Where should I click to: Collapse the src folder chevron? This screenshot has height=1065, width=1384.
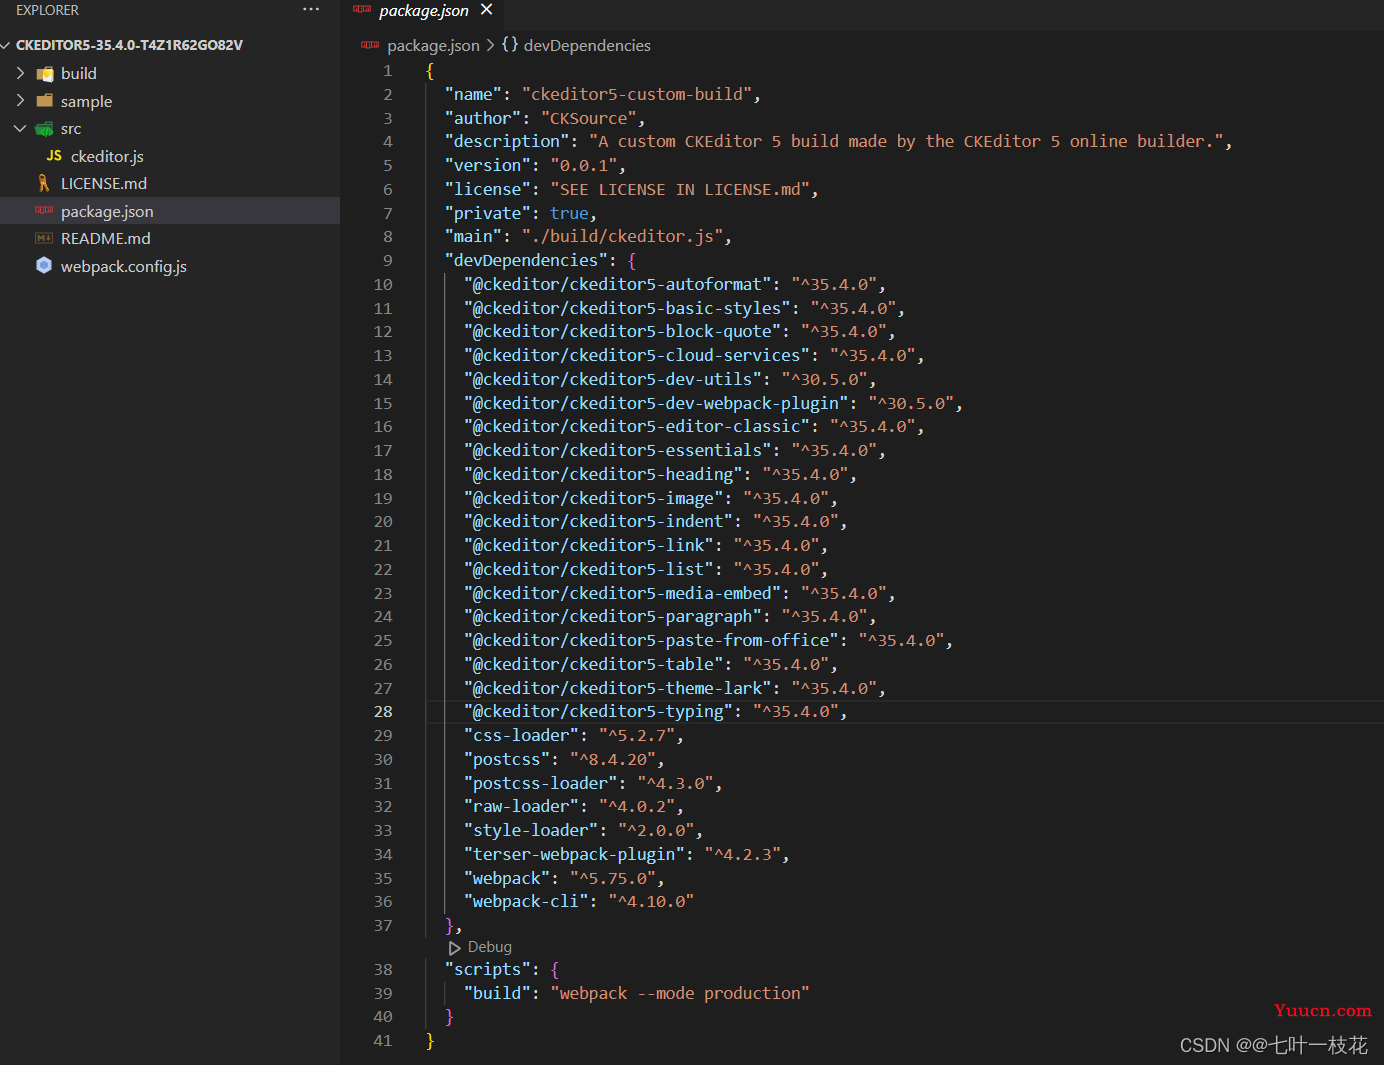click(x=20, y=128)
